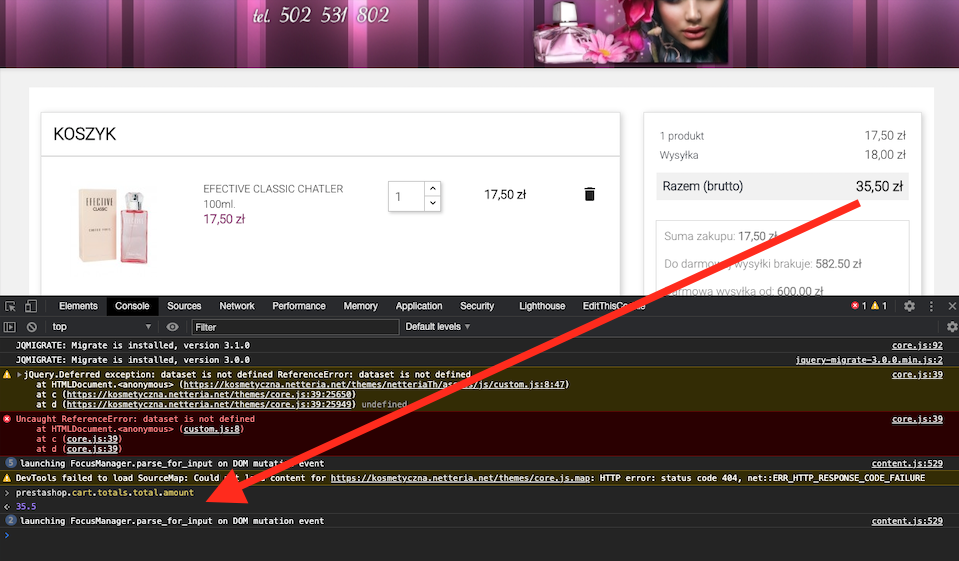
Task: Open the Performance tab
Action: [298, 306]
